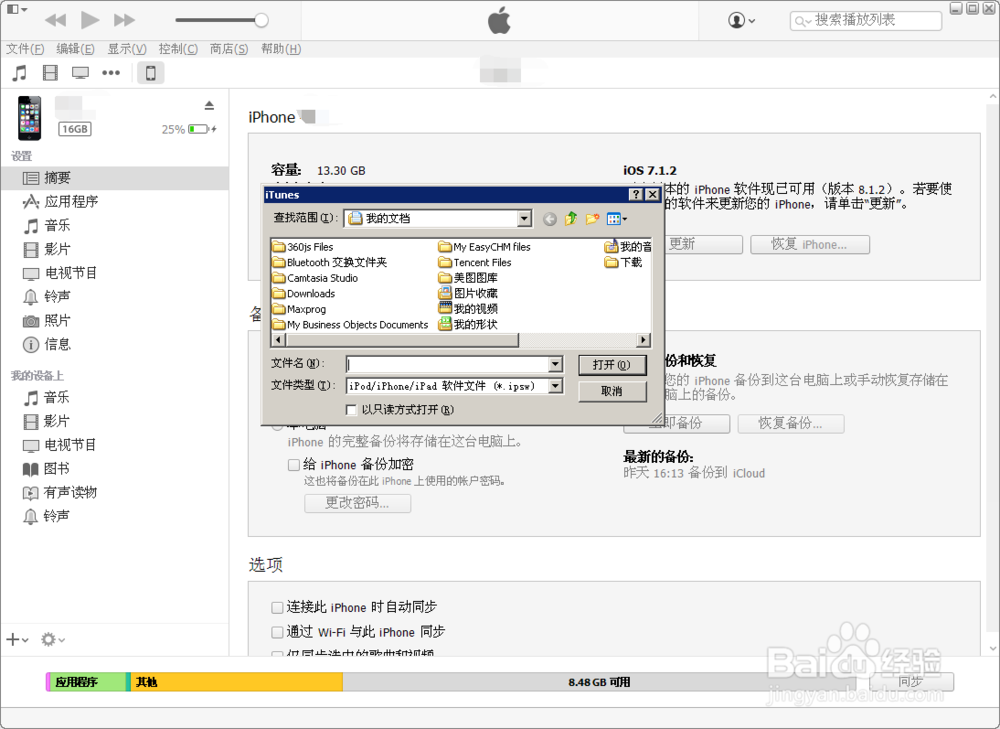Expand the 查找范围 folder dropdown
The height and width of the screenshot is (729, 1000).
pyautogui.click(x=524, y=219)
